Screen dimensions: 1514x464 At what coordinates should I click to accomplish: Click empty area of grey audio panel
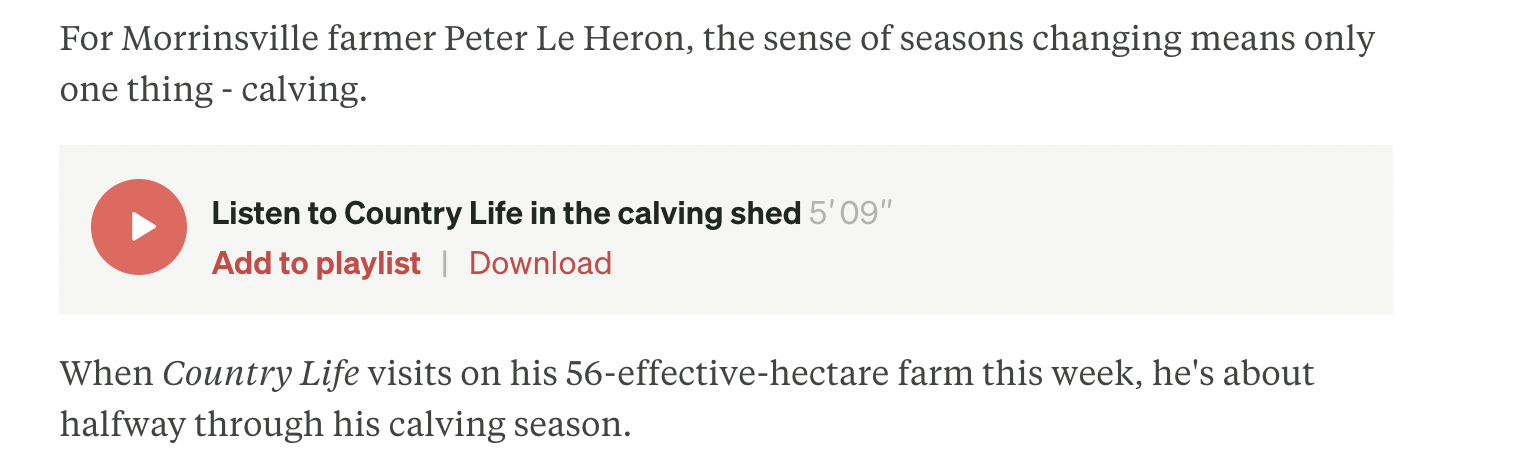tap(1100, 230)
